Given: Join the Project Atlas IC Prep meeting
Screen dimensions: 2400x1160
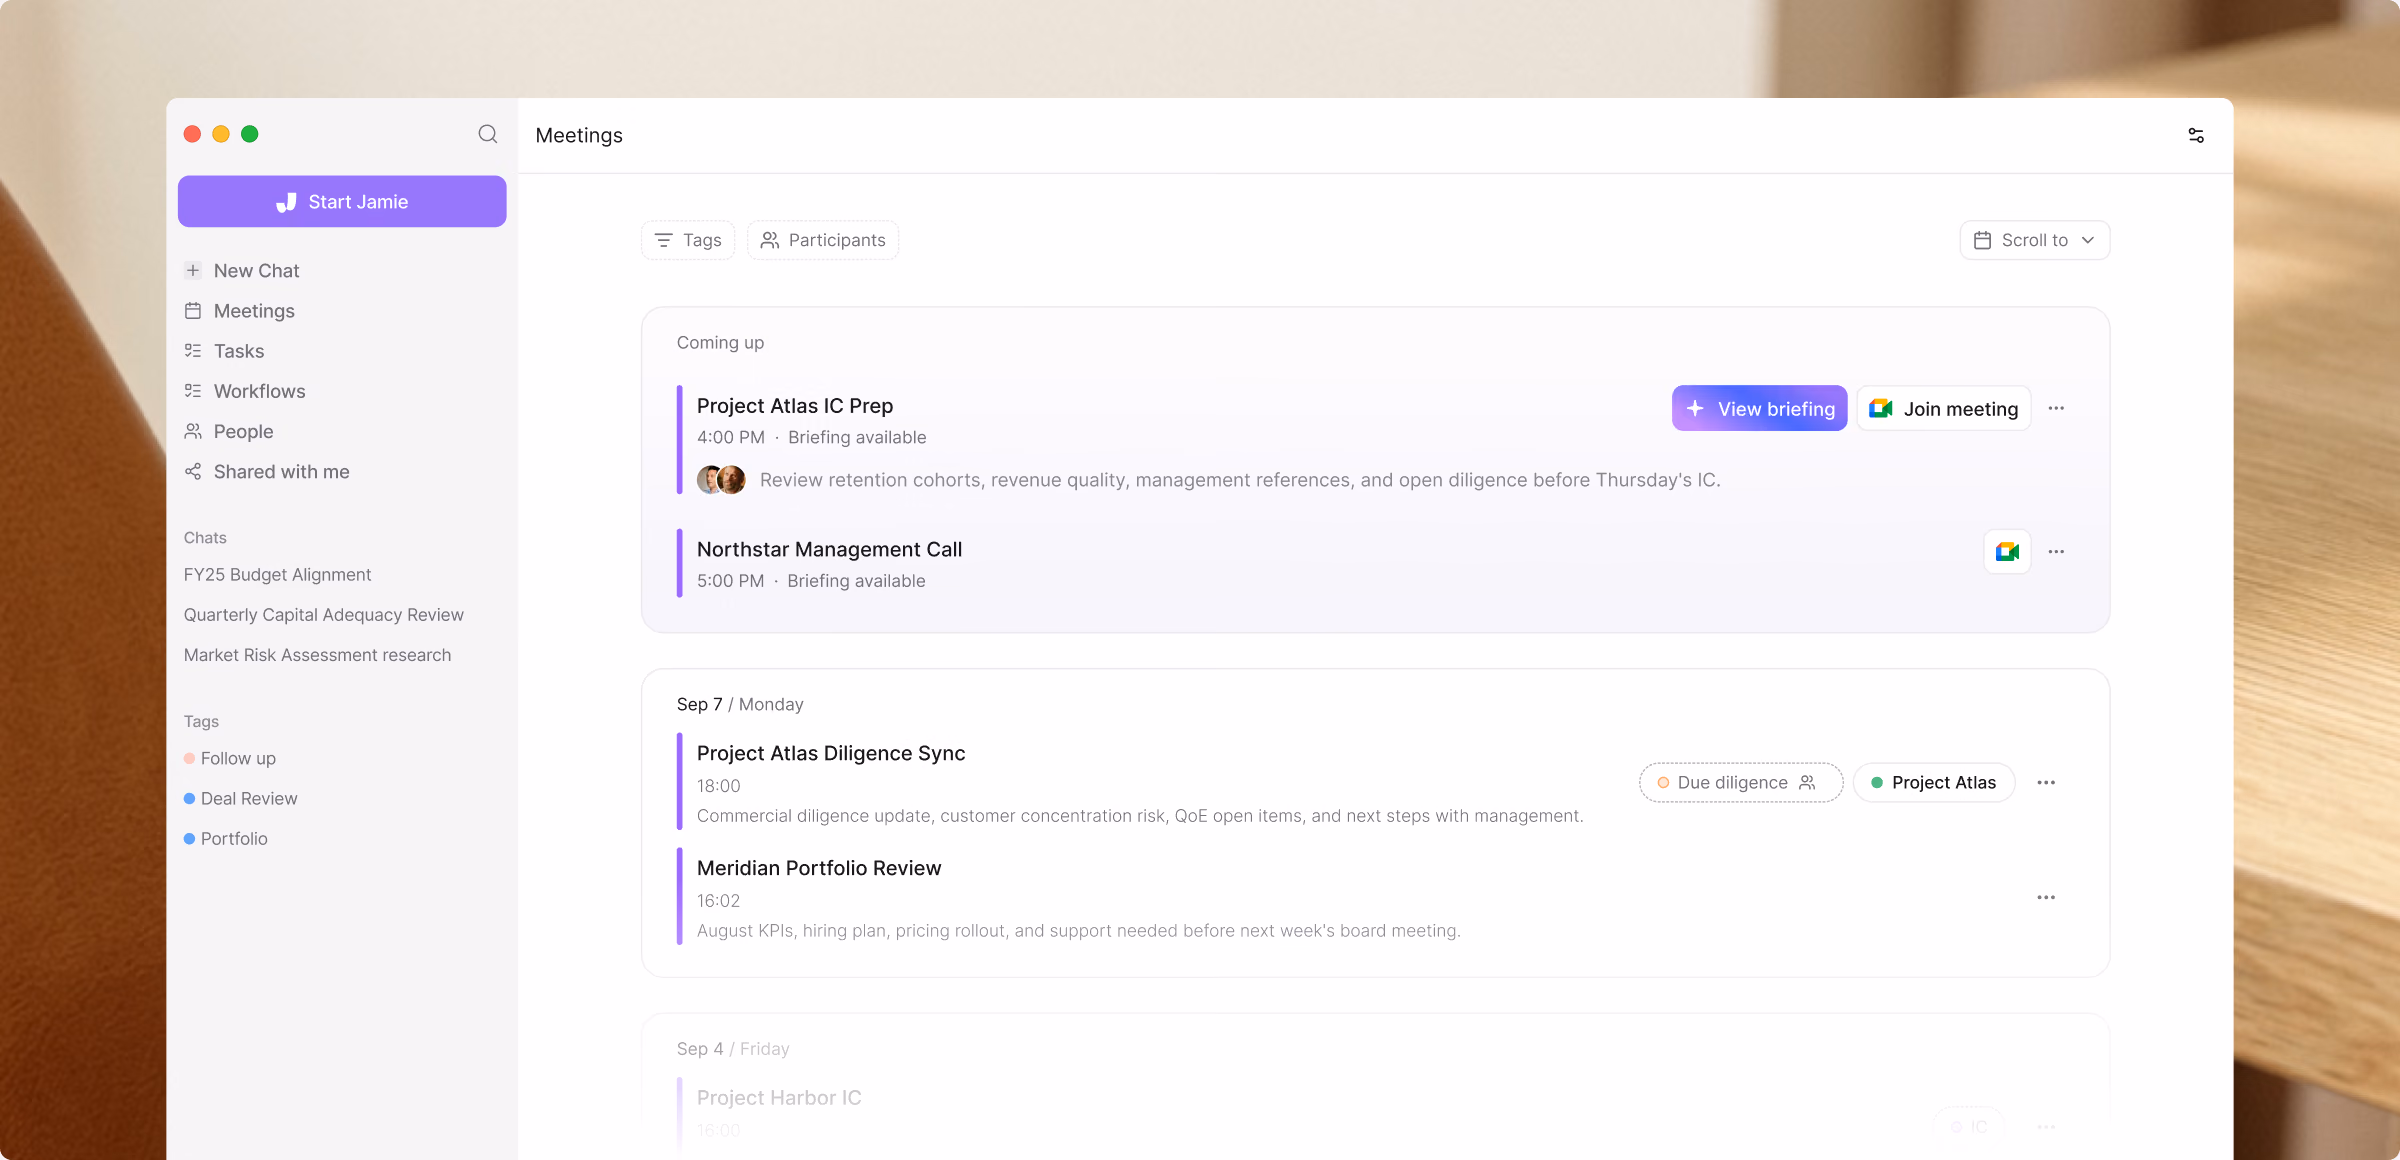Looking at the screenshot, I should click(x=1944, y=408).
